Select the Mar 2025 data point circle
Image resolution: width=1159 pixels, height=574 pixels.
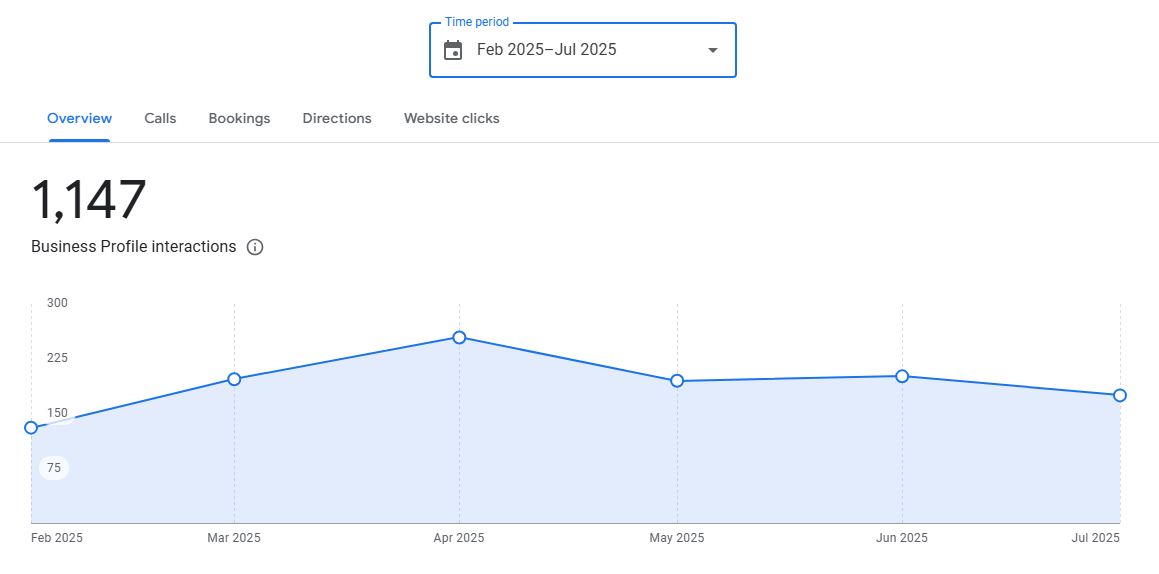[x=234, y=379]
